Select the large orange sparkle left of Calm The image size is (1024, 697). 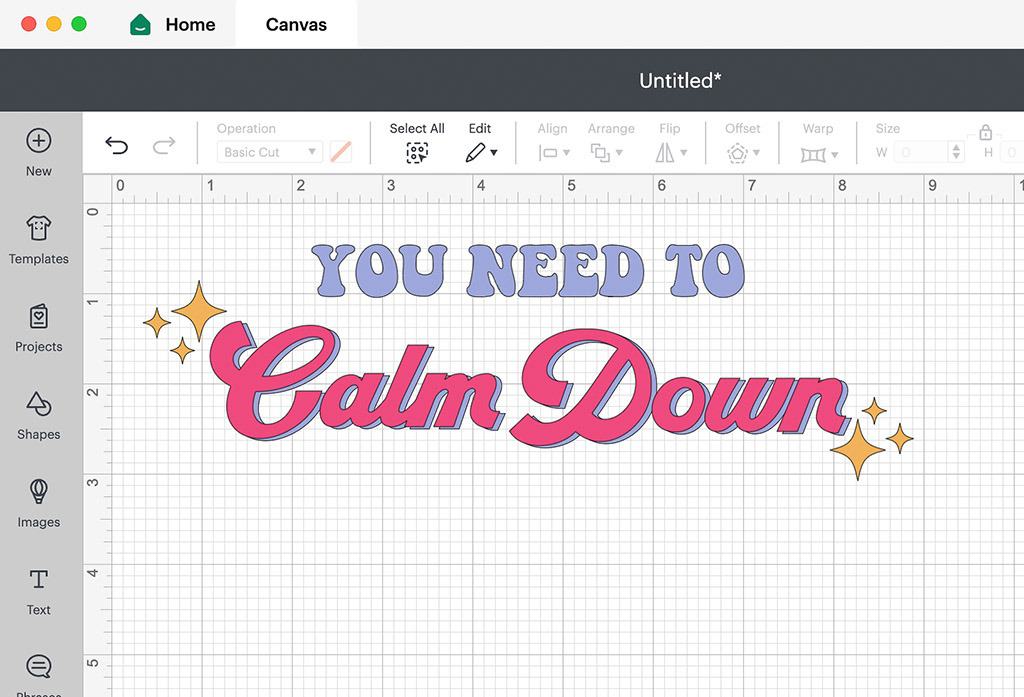199,312
